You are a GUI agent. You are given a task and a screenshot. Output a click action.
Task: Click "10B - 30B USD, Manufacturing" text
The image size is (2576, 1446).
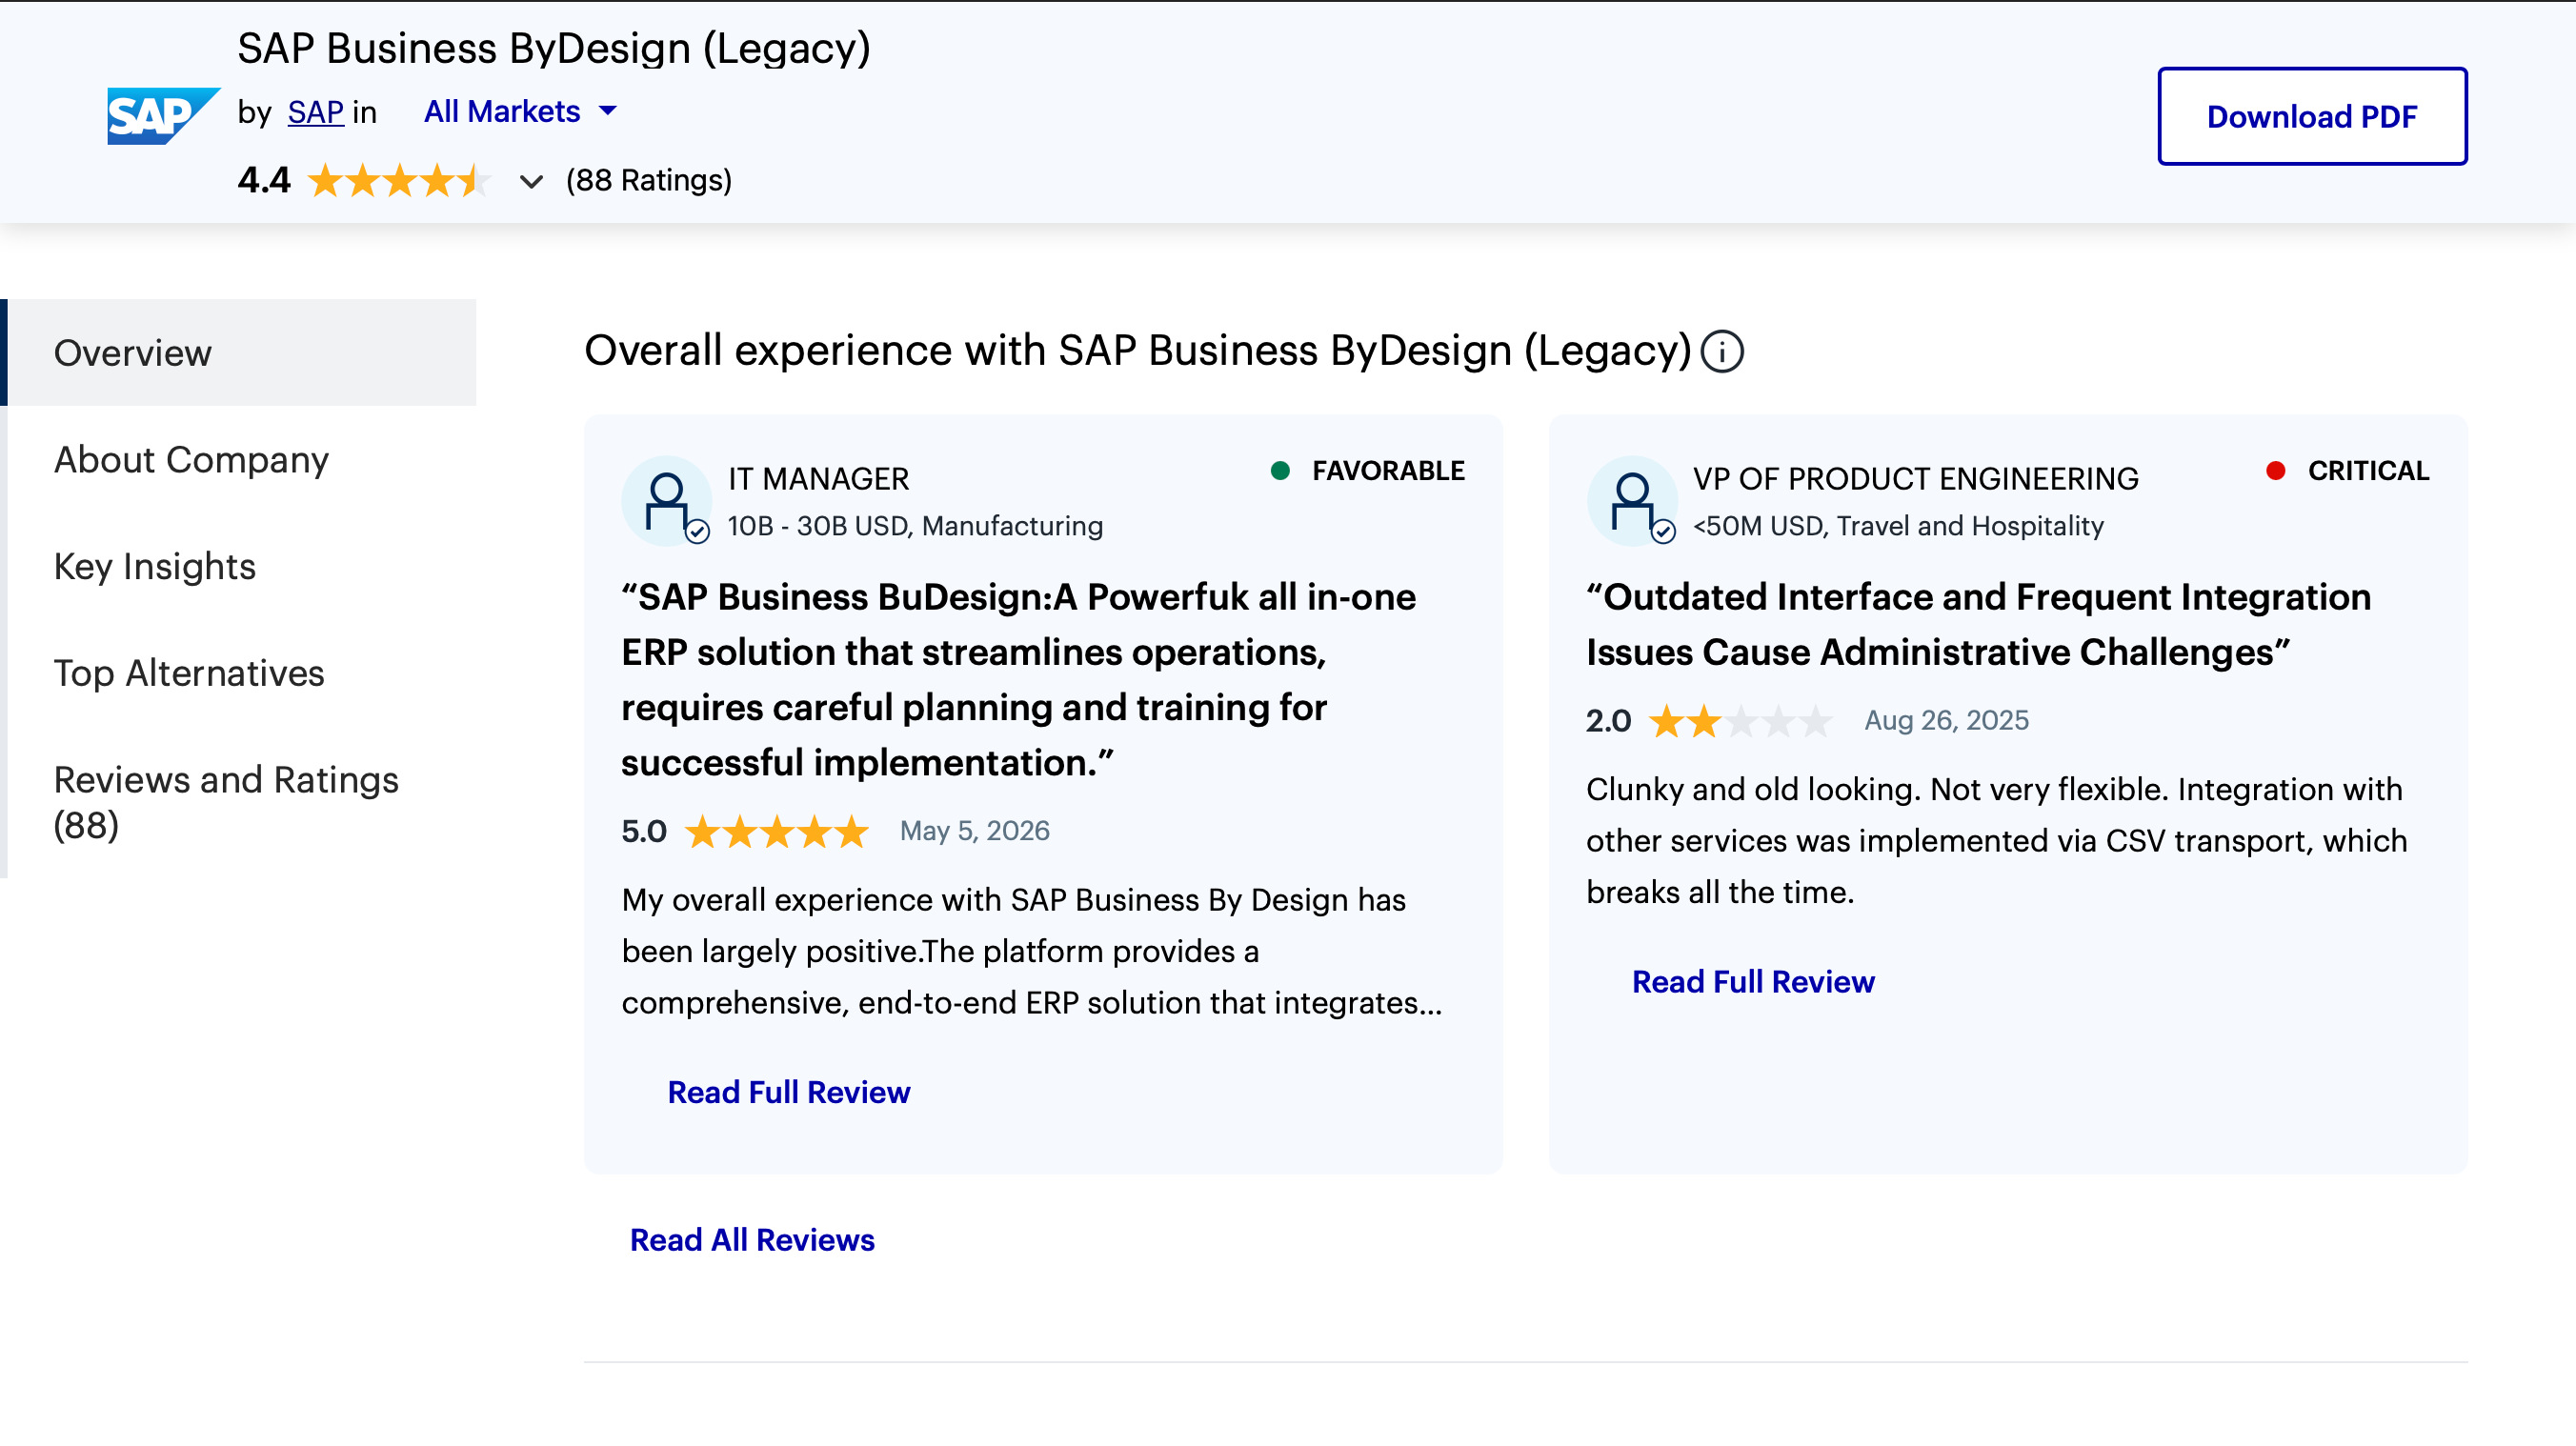915,526
